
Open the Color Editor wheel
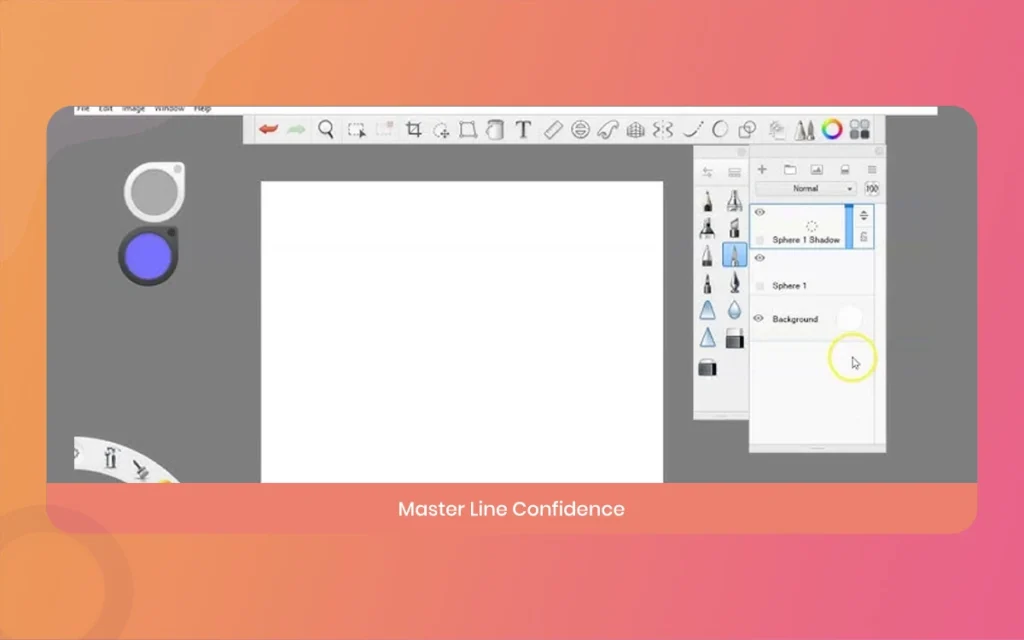[832, 129]
